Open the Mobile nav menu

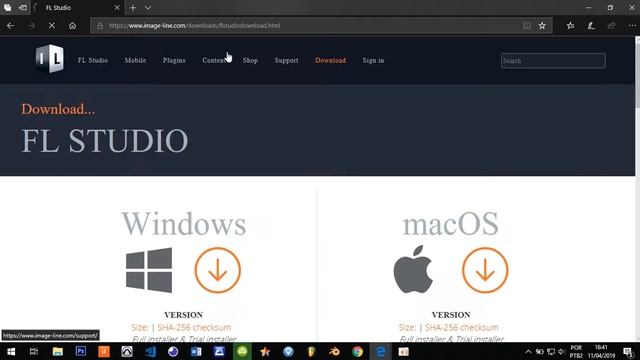pyautogui.click(x=135, y=60)
